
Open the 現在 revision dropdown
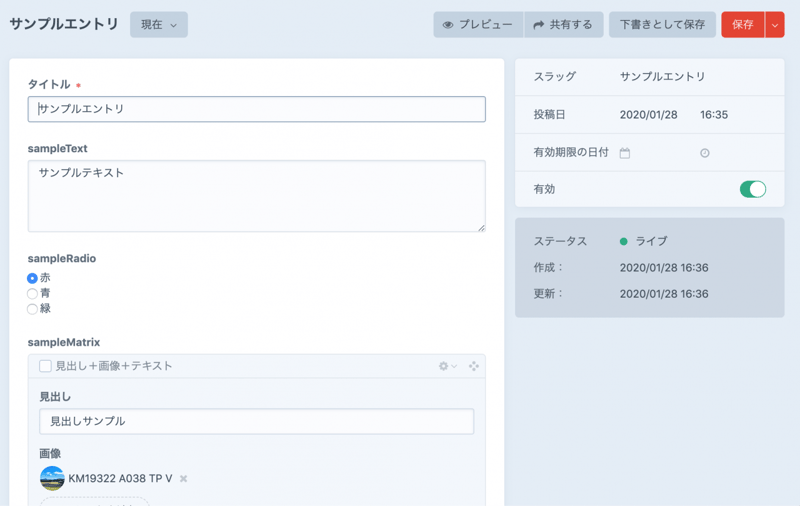tap(159, 25)
